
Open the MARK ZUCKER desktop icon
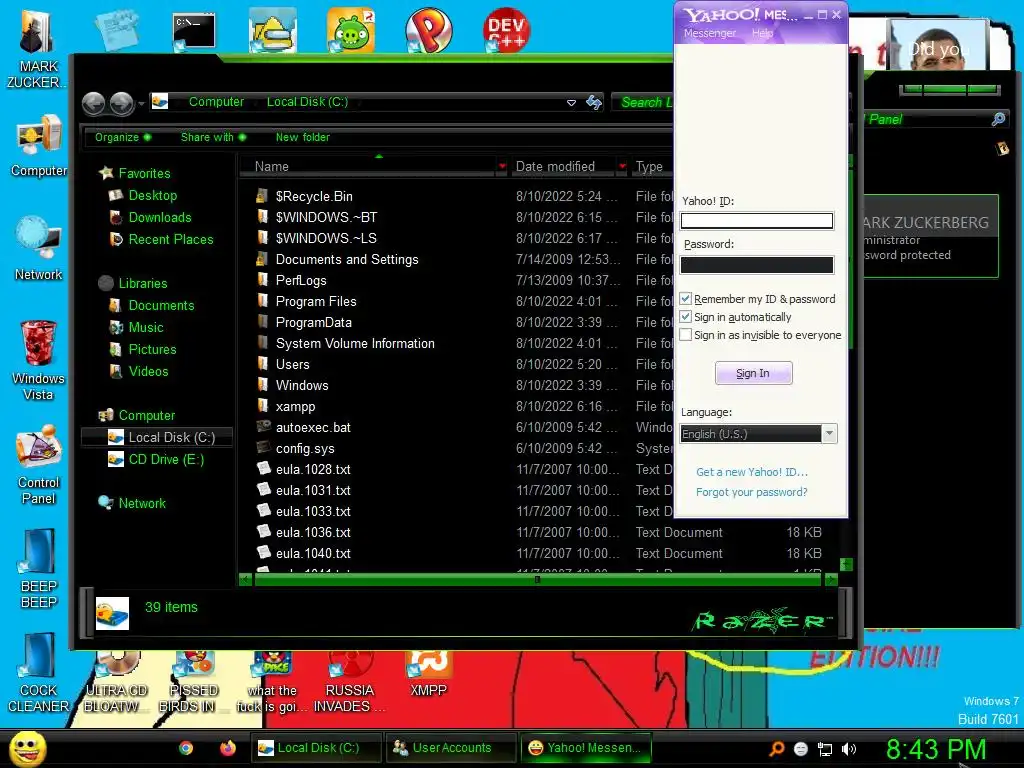(x=36, y=49)
